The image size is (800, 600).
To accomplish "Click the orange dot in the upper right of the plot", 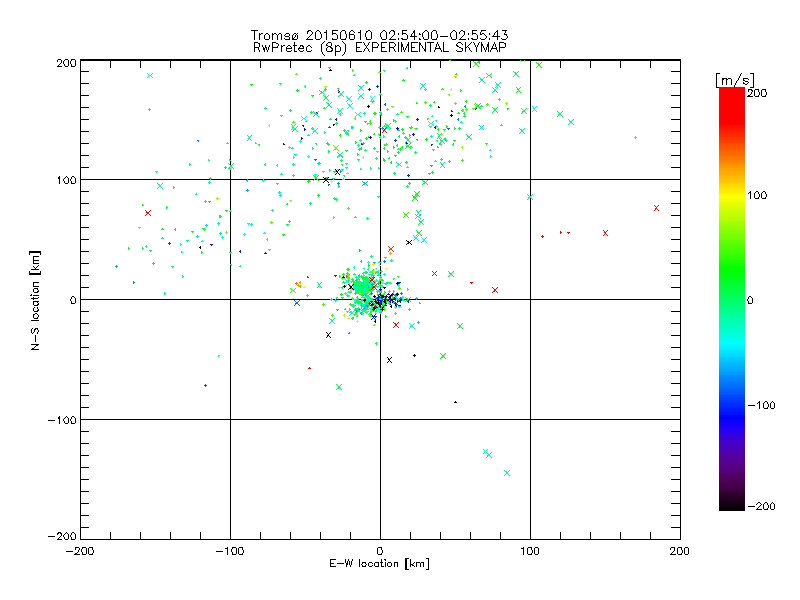I will coord(635,138).
